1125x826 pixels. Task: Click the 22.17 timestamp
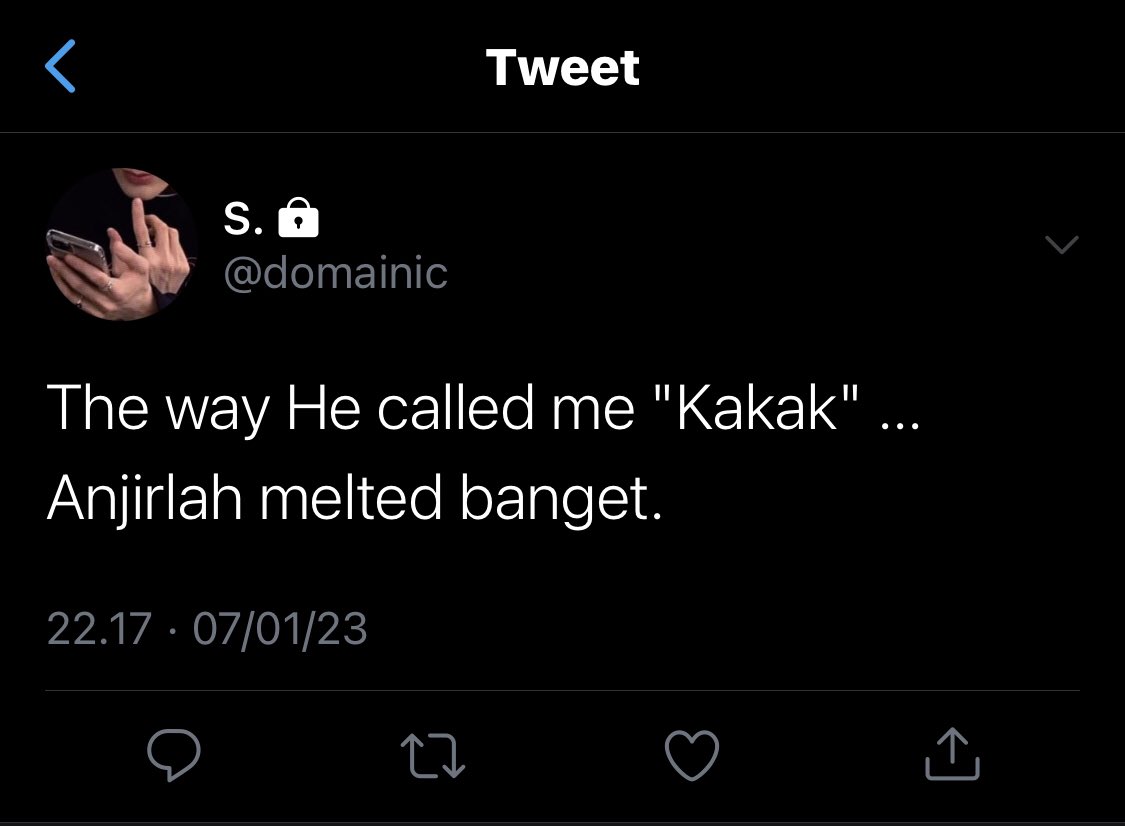99,629
